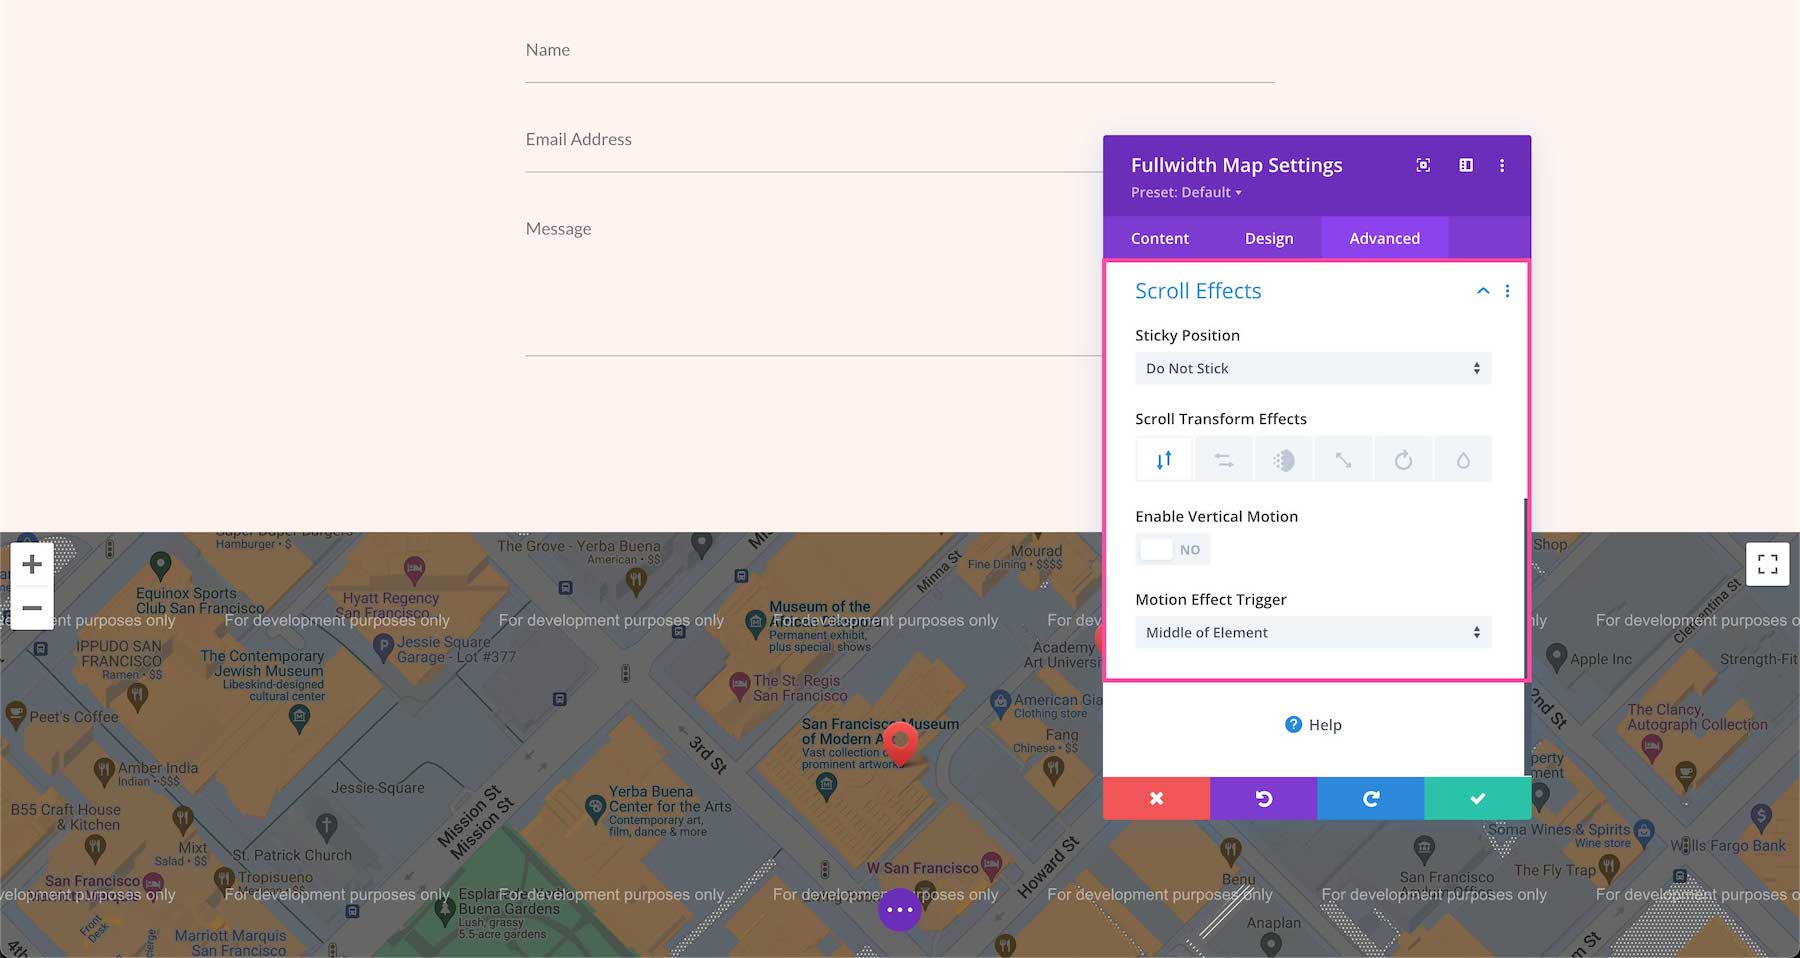
Task: Select the Scaling Up and Down effect
Action: click(x=1343, y=458)
